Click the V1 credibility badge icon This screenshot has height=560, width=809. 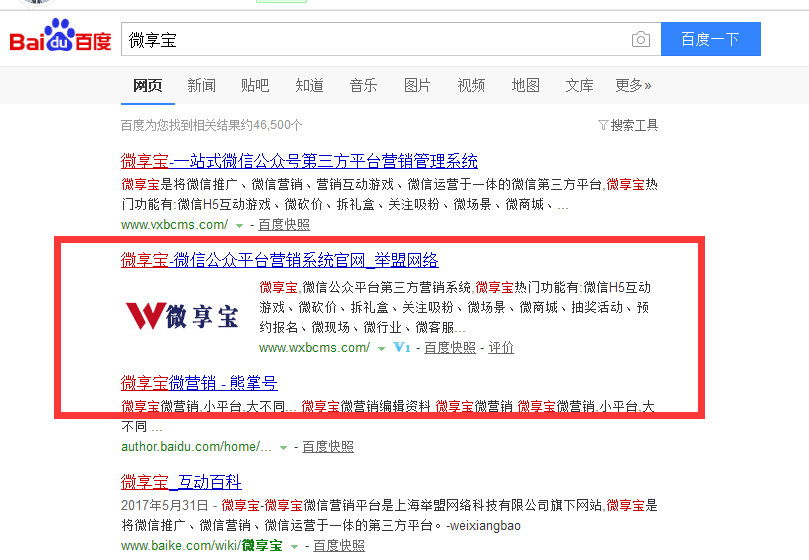click(401, 347)
